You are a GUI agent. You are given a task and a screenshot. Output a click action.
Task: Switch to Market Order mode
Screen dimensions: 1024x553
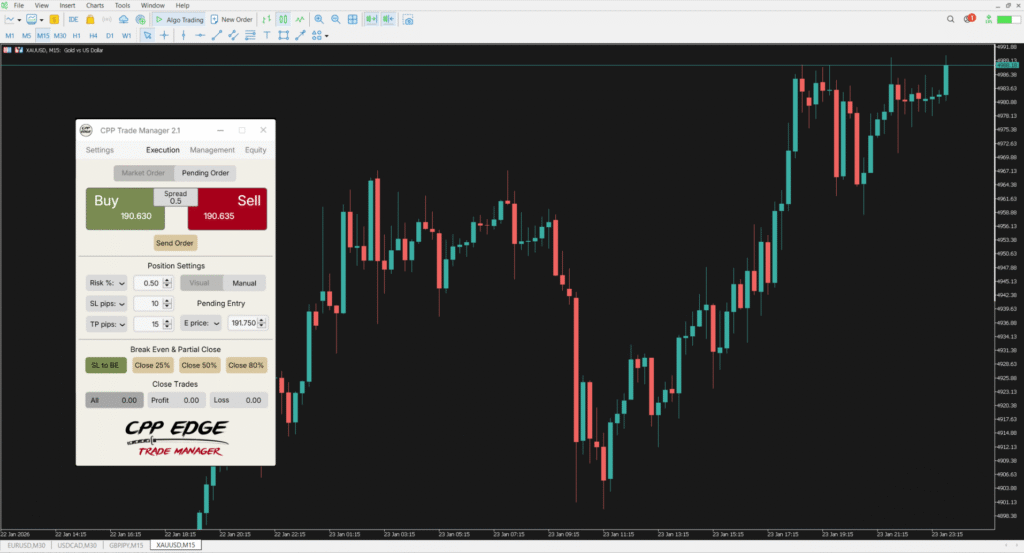[144, 173]
